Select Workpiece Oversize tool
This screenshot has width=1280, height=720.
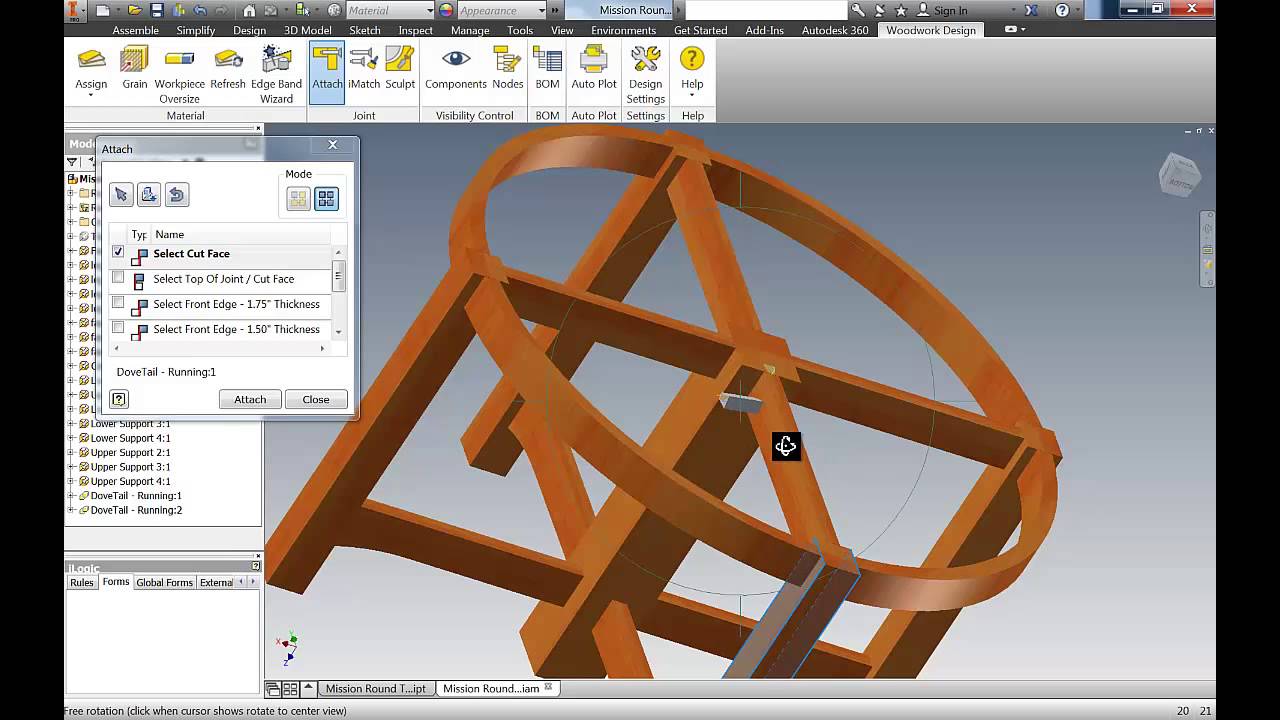point(179,74)
